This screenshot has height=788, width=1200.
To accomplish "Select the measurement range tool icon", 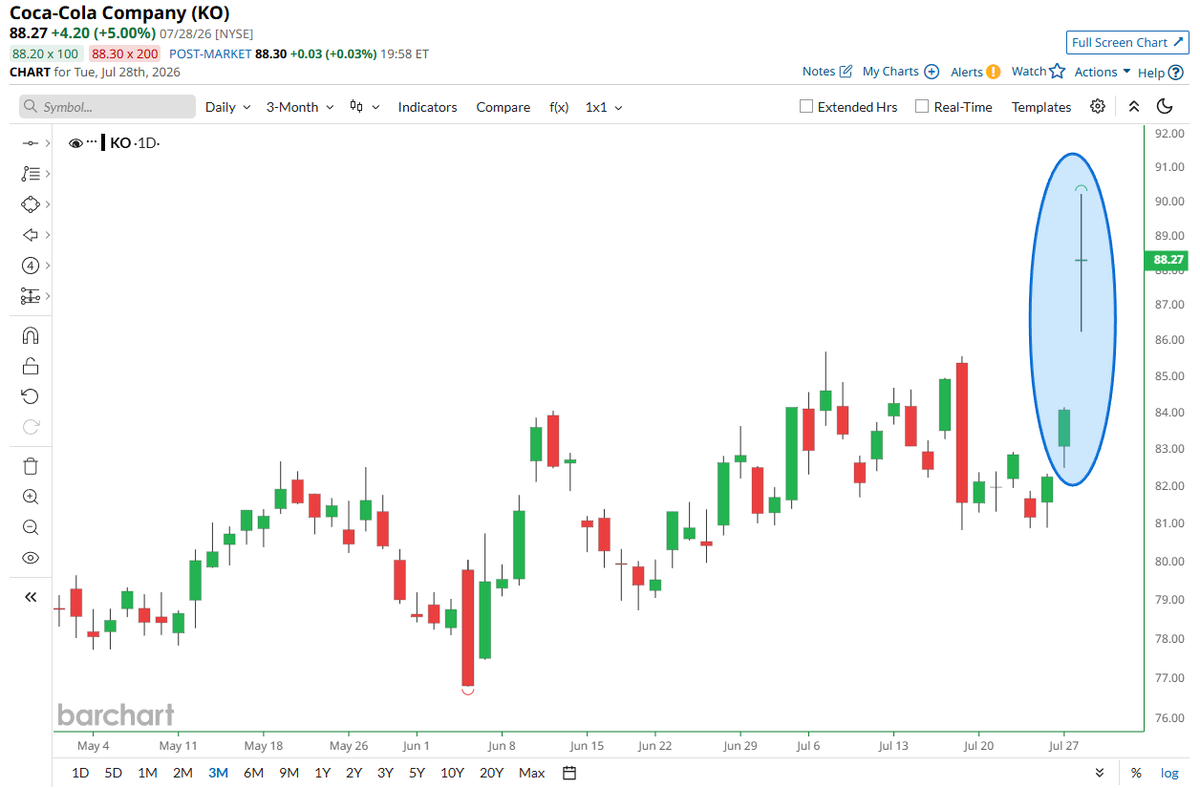I will pos(29,296).
